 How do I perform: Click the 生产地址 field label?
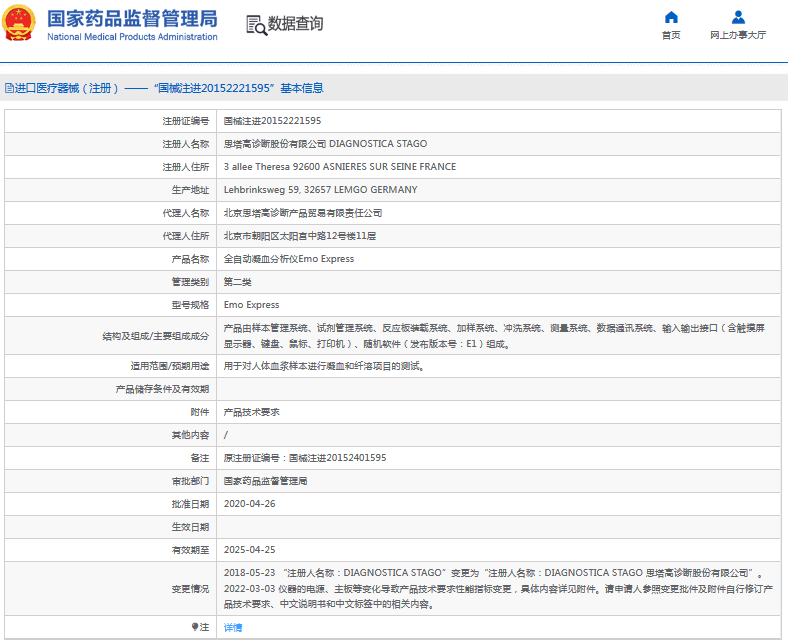pos(190,190)
